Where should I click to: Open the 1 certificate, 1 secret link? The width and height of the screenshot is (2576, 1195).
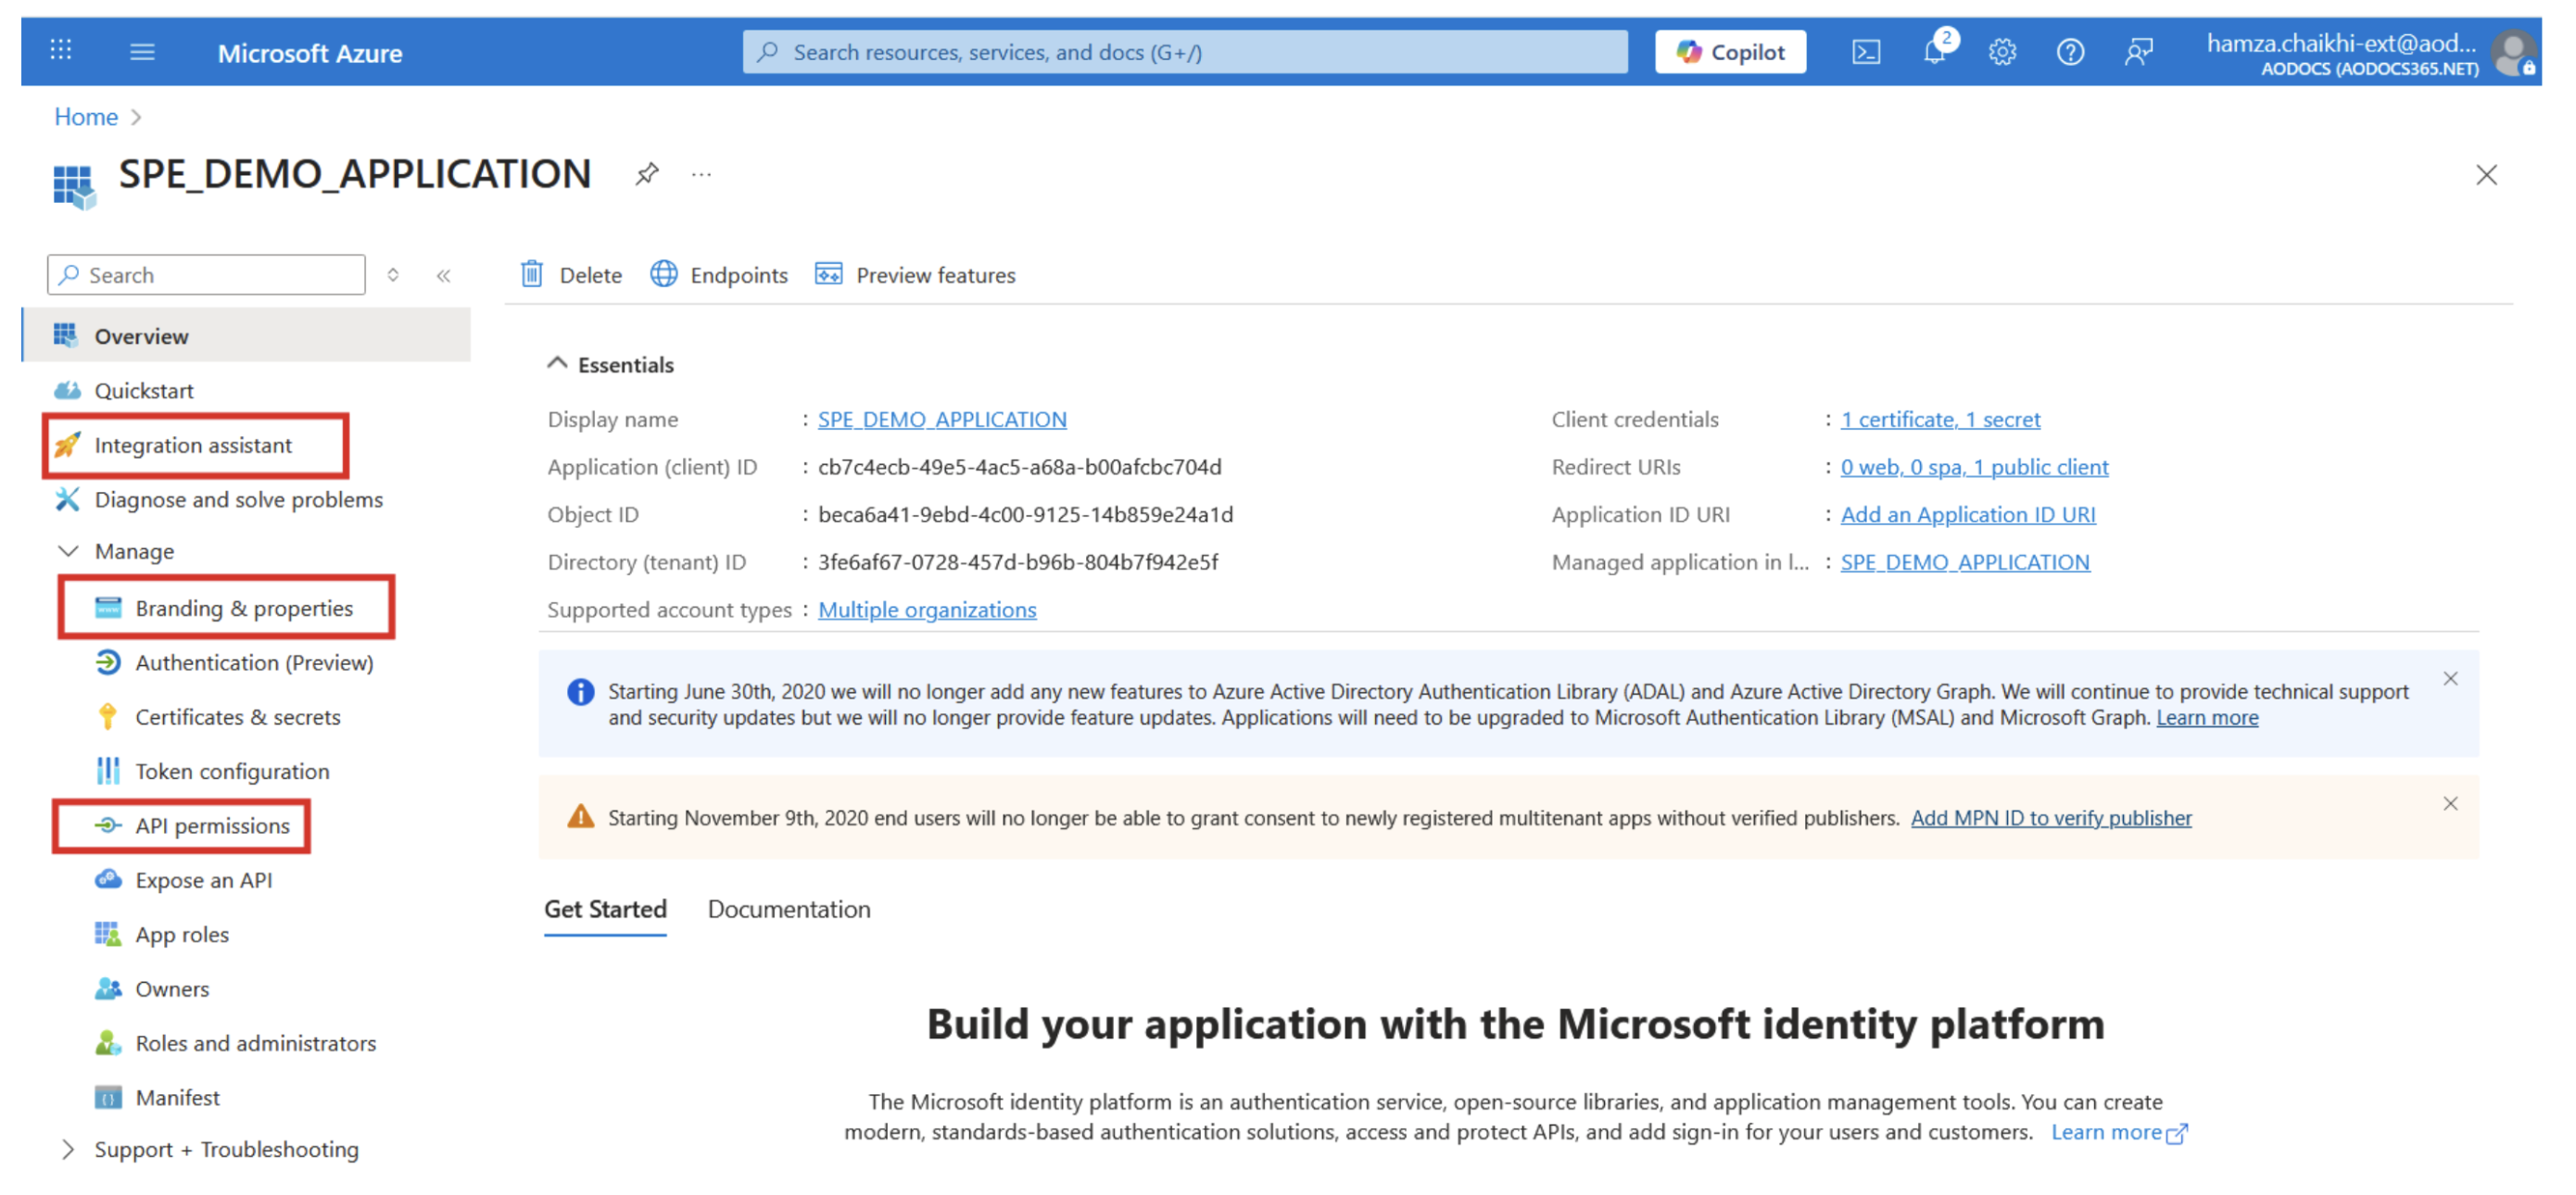click(x=1940, y=420)
